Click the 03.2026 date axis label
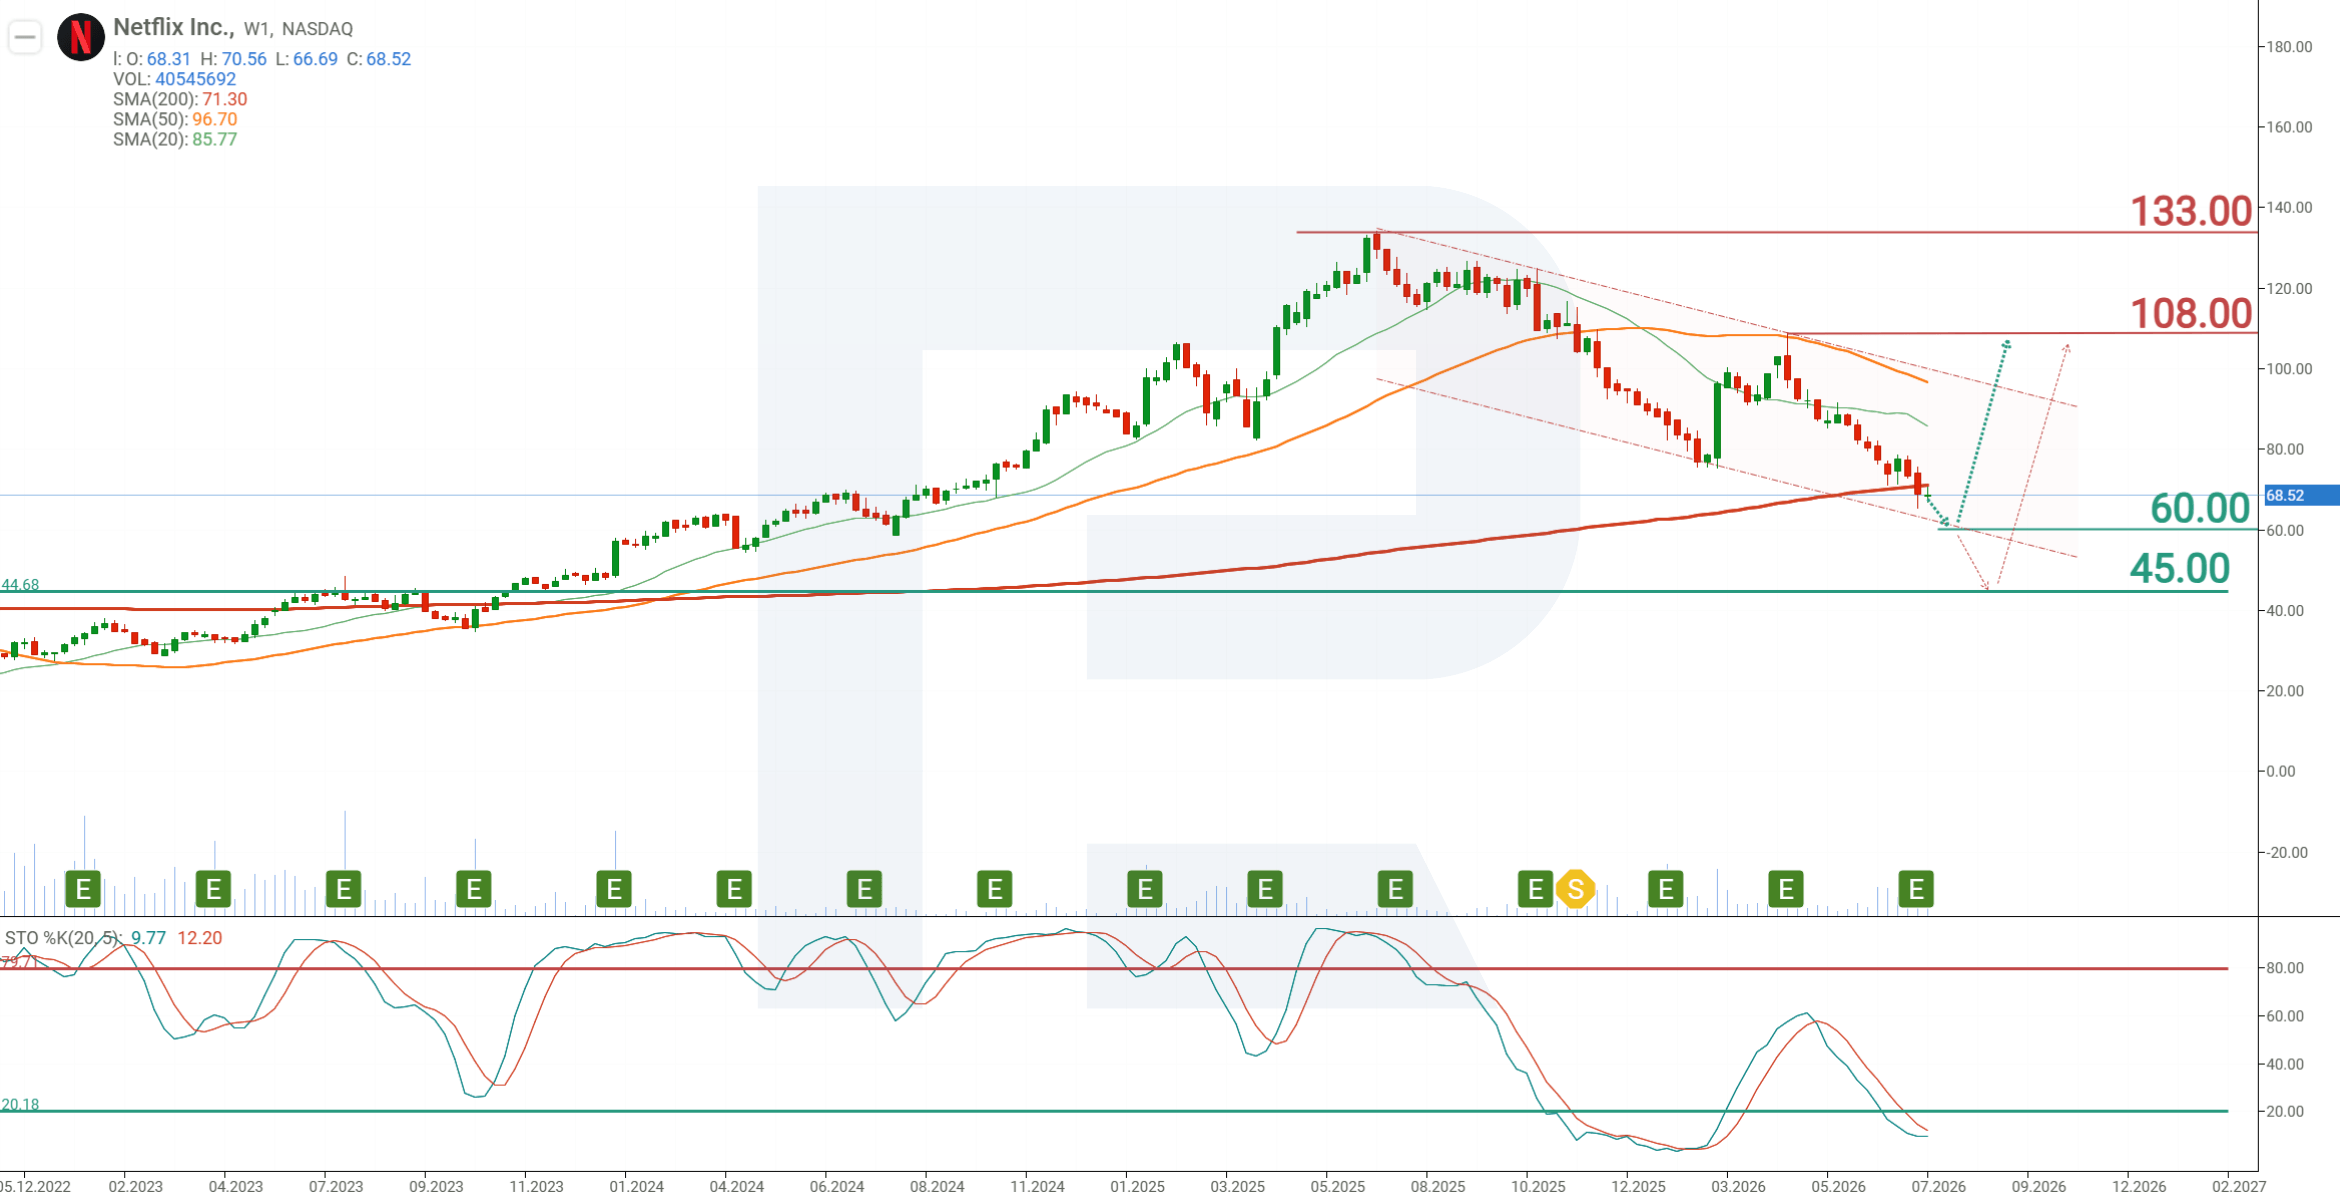Image resolution: width=2340 pixels, height=1196 pixels. (1738, 1186)
